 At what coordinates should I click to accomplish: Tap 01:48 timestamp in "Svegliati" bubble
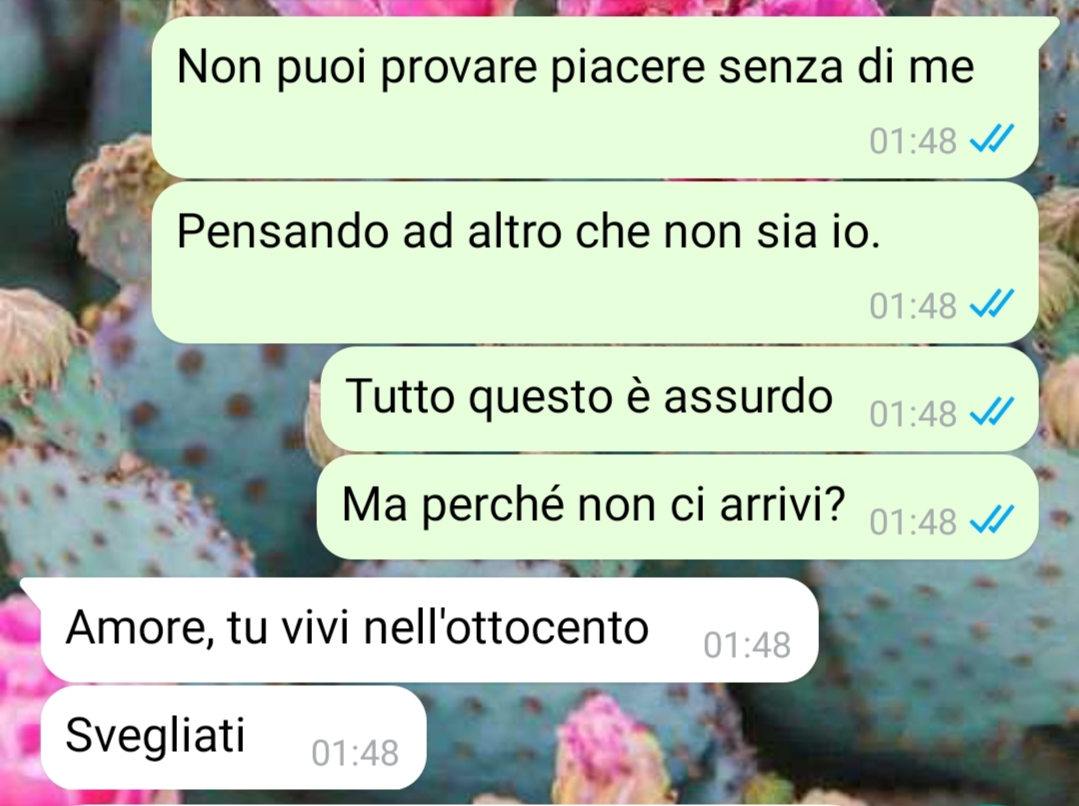click(354, 752)
